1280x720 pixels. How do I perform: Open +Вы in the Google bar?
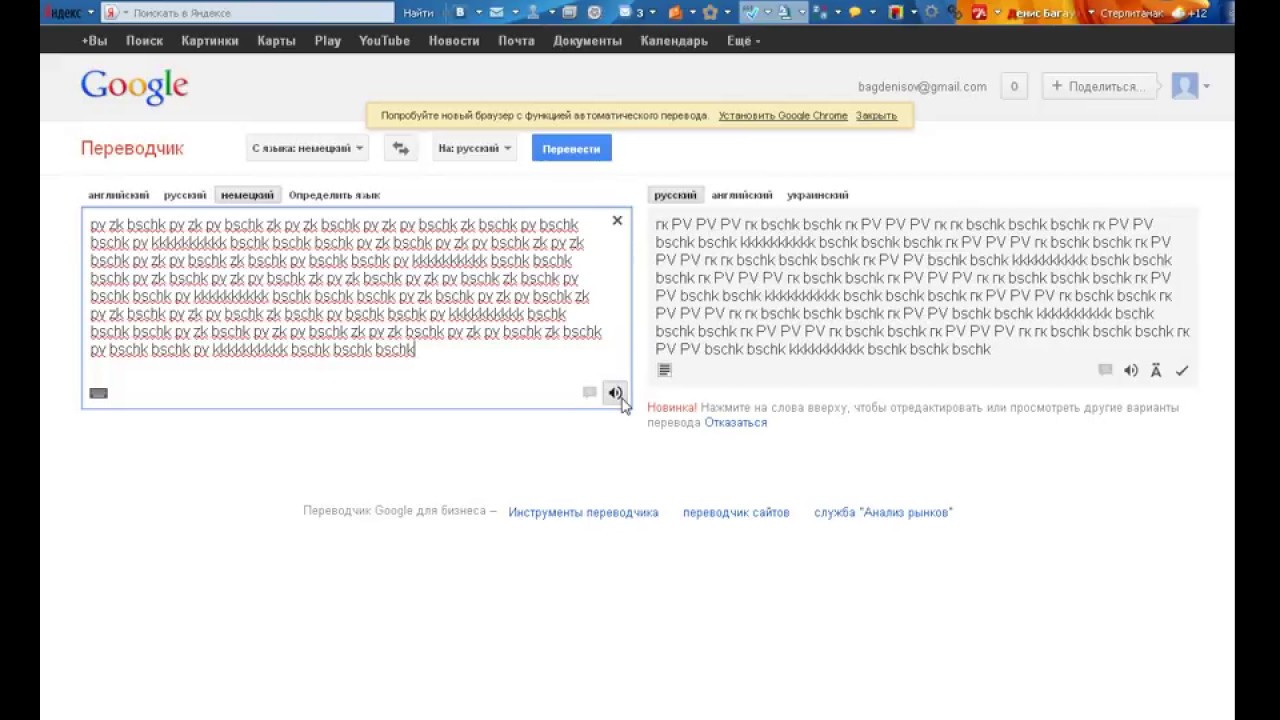(x=94, y=41)
